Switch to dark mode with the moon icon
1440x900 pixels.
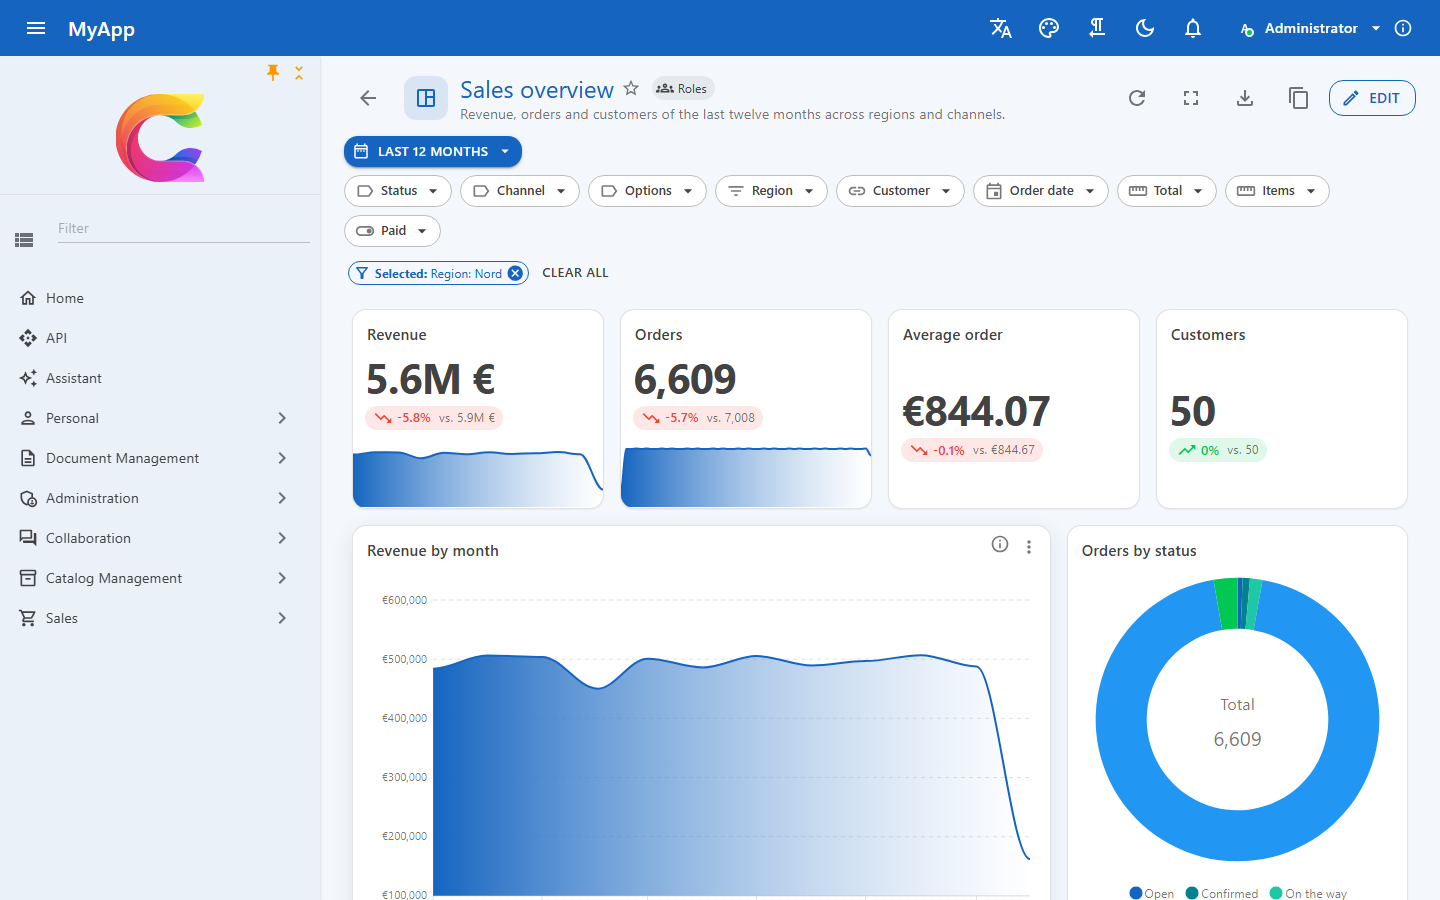(1145, 28)
